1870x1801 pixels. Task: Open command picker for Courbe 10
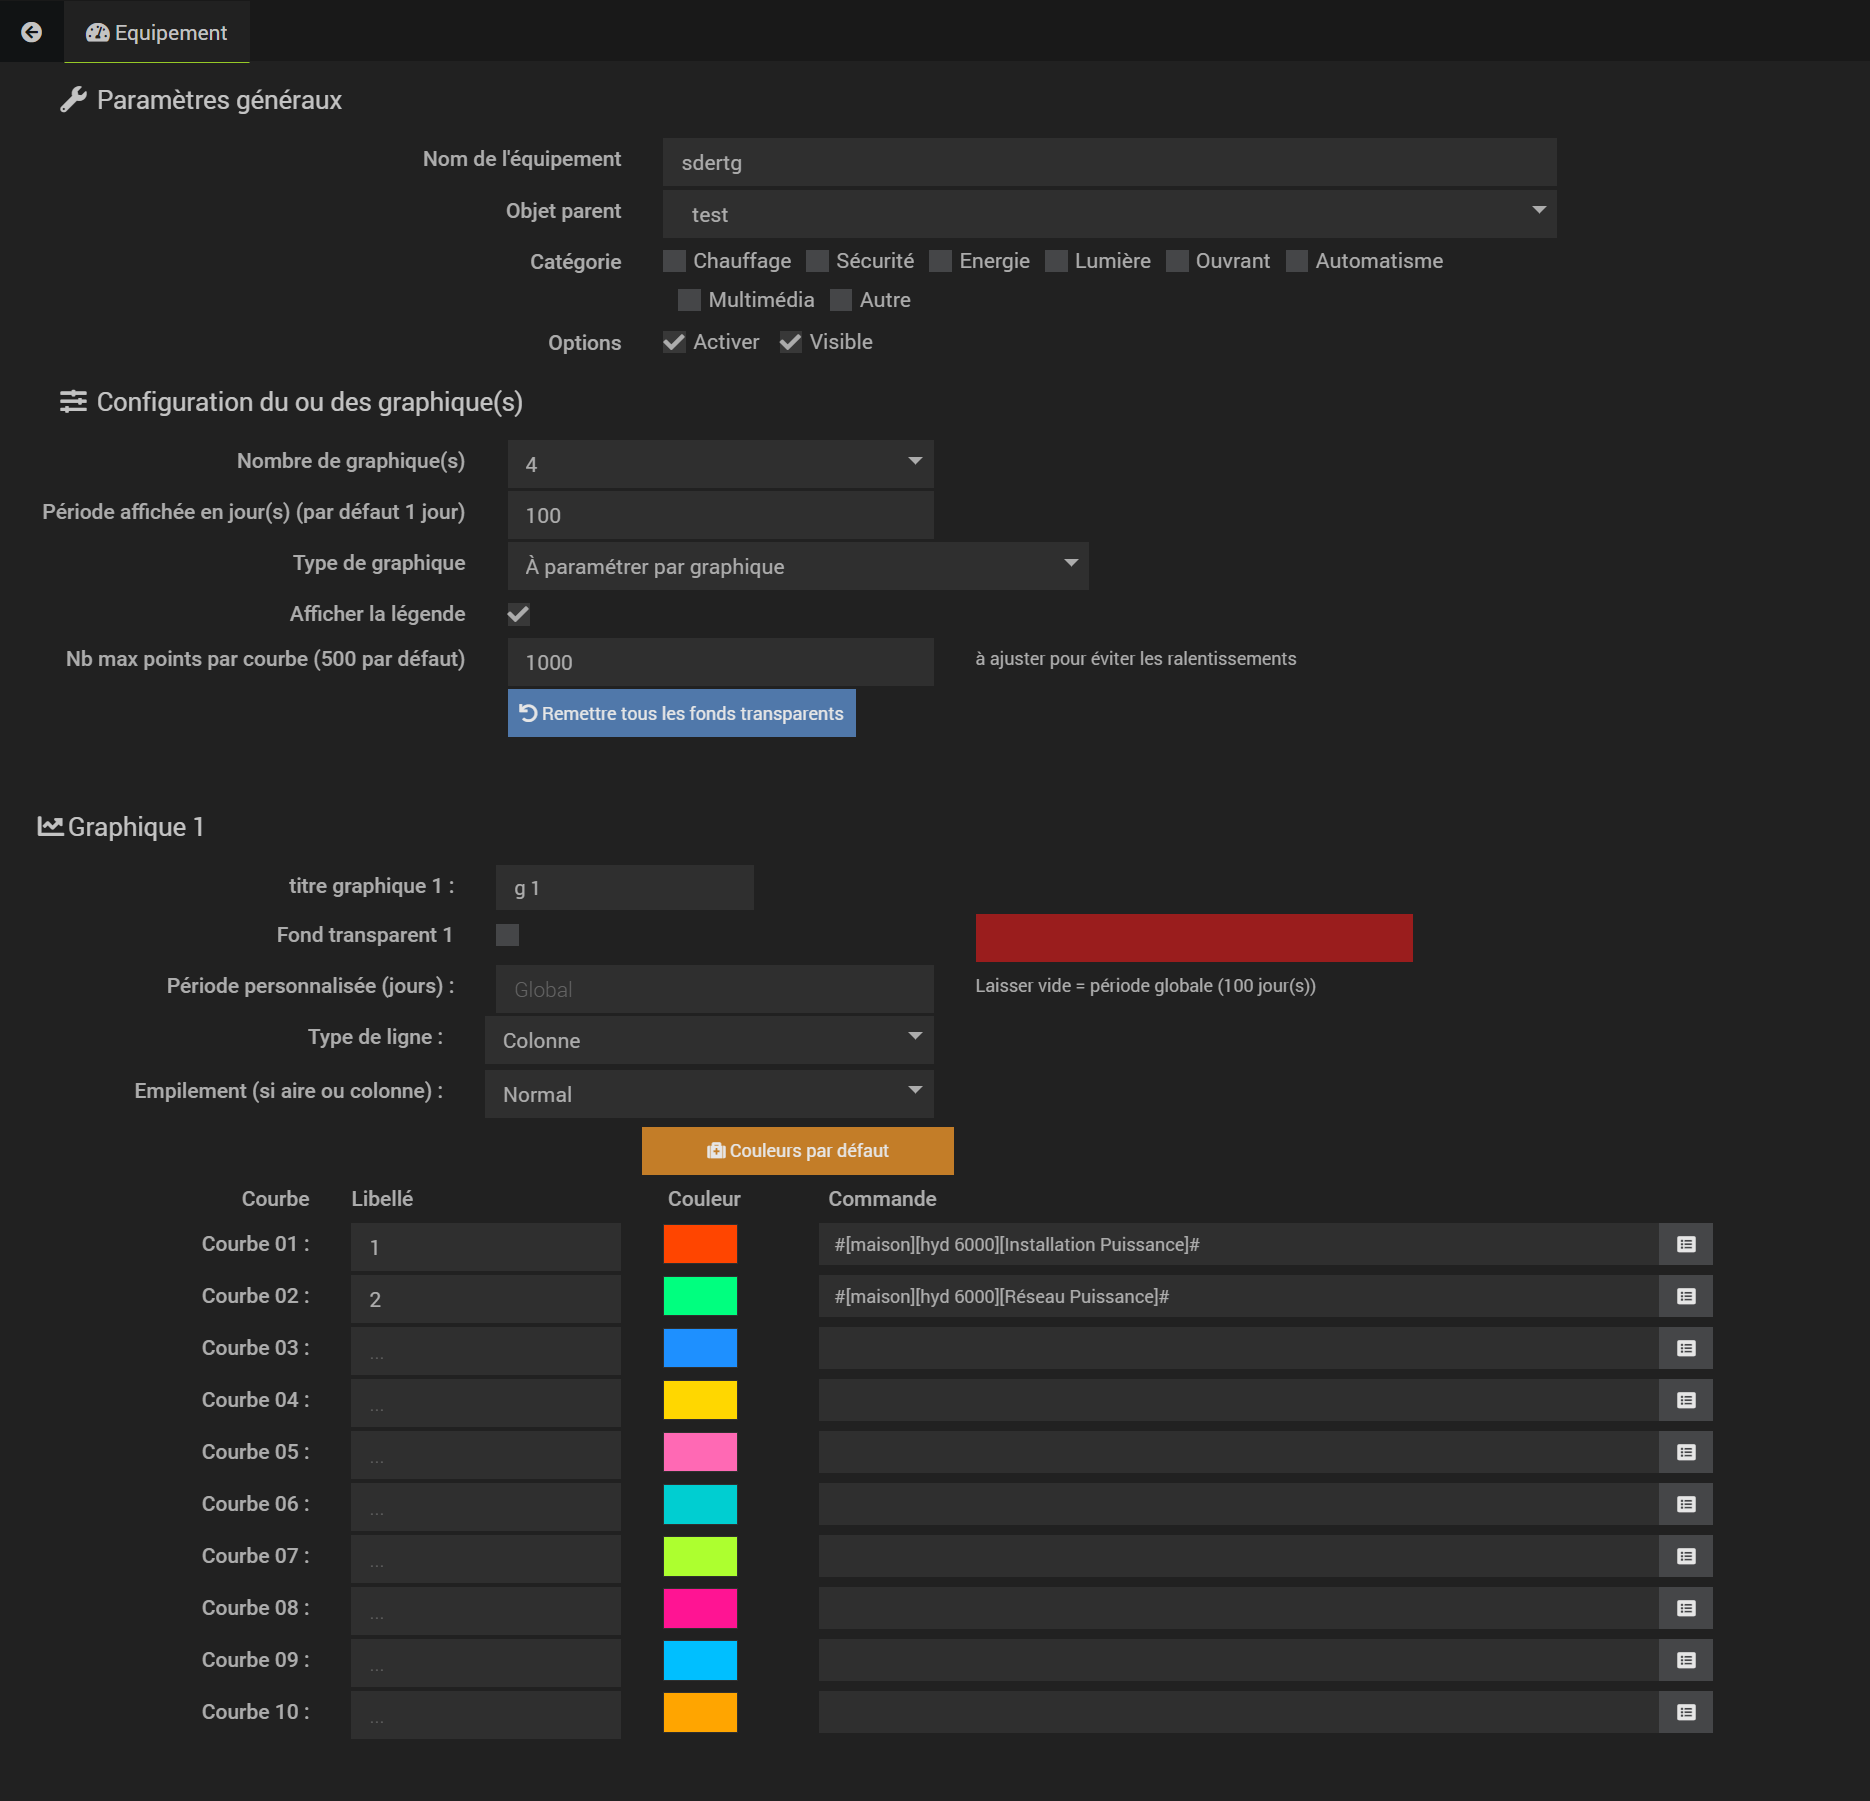(1686, 1712)
